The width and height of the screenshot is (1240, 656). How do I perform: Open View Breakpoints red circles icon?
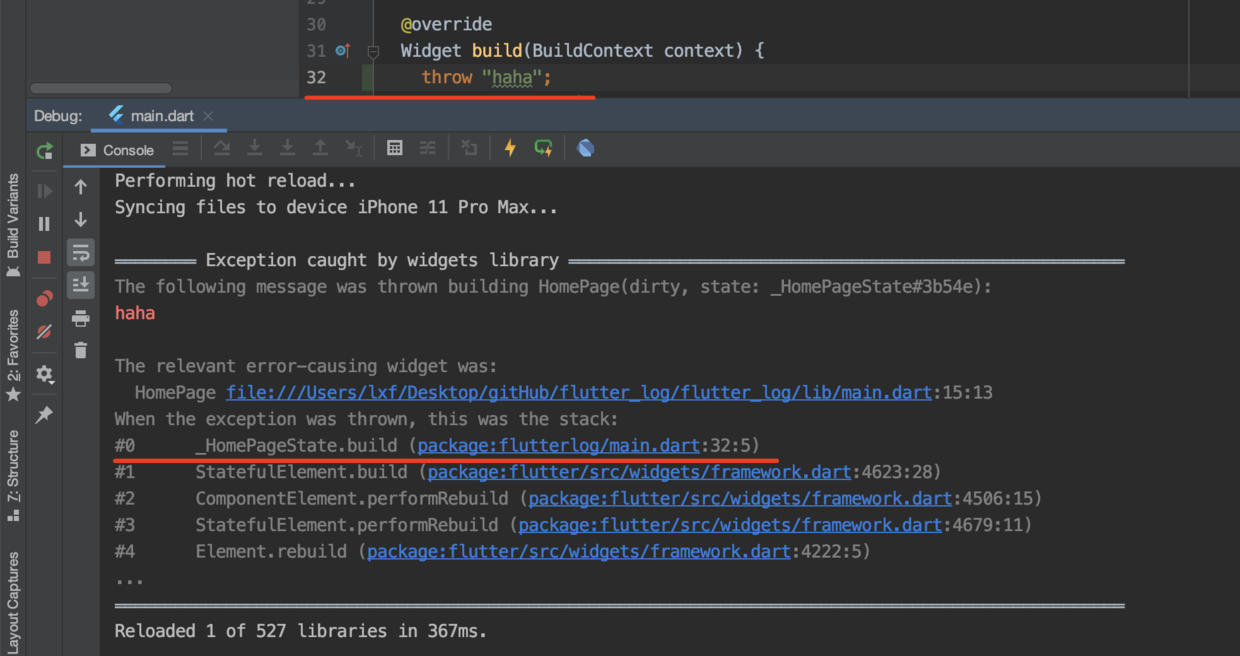[x=44, y=299]
